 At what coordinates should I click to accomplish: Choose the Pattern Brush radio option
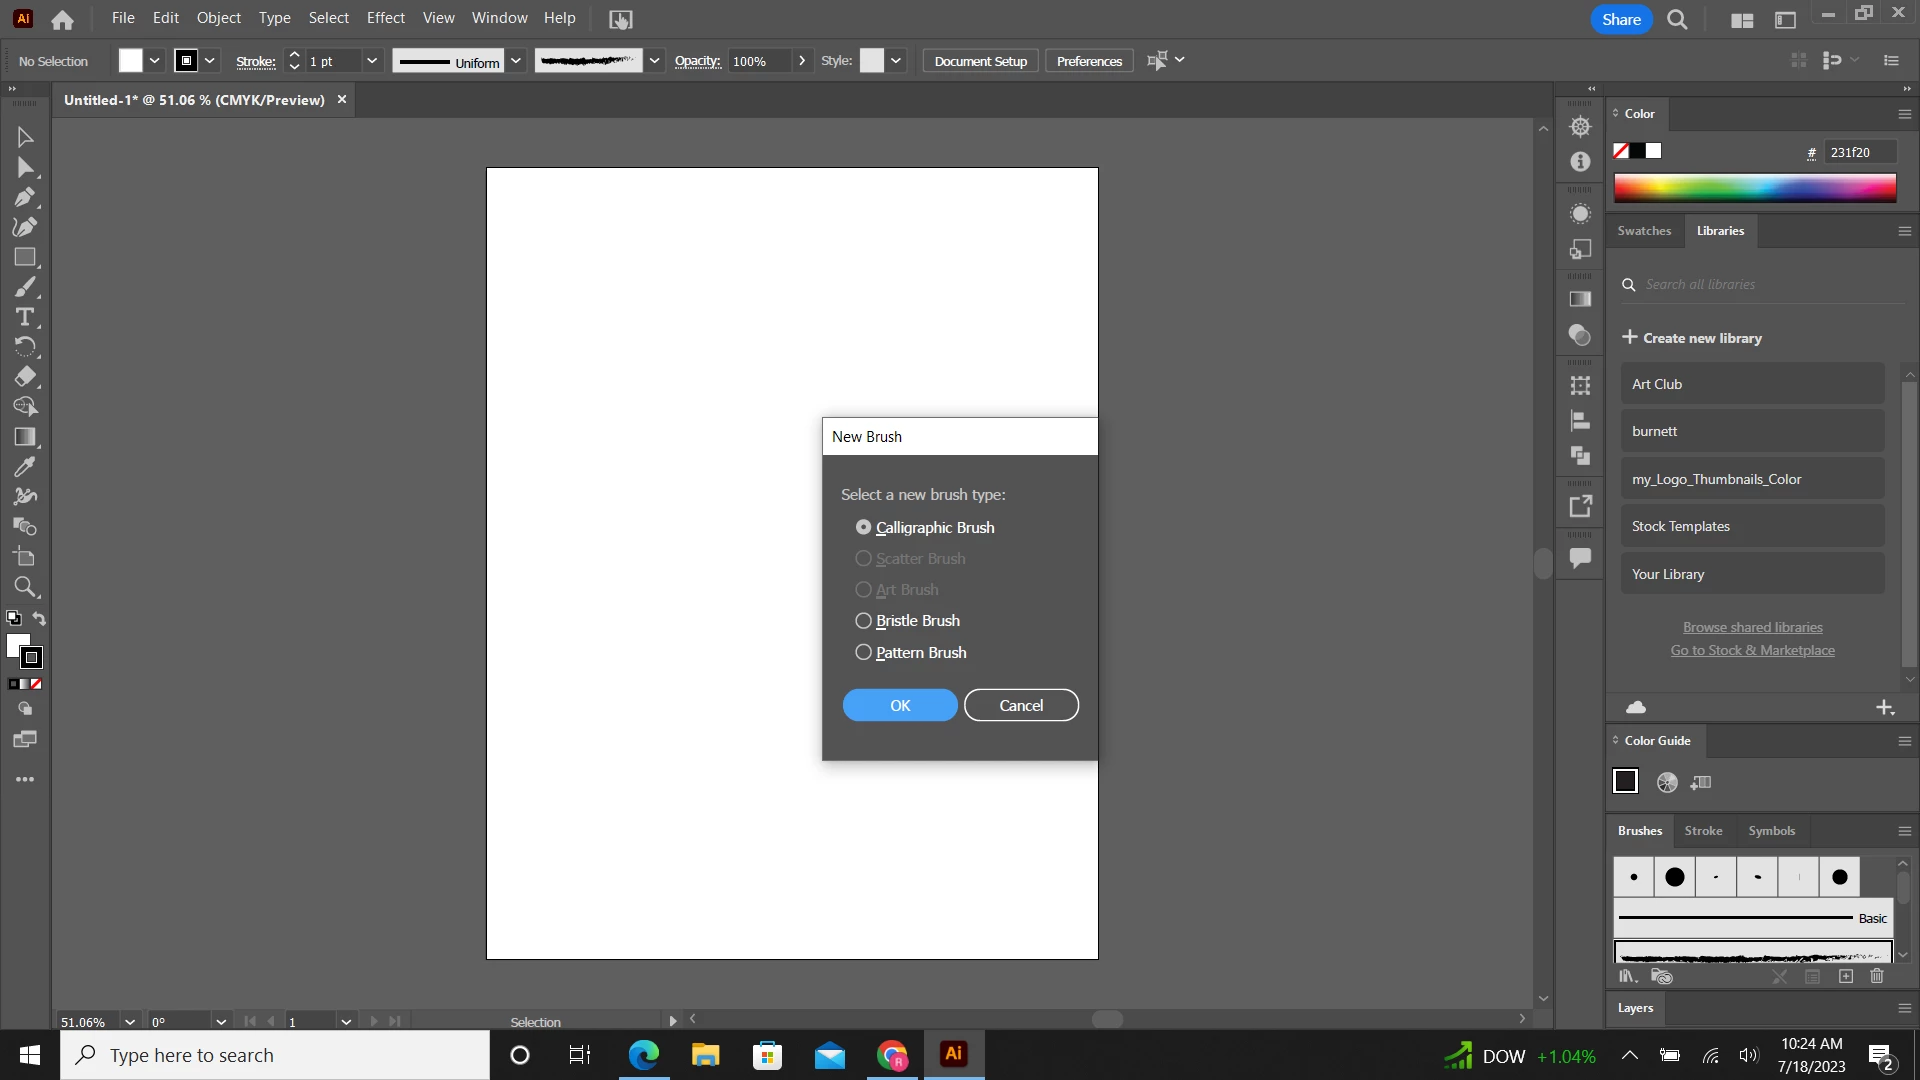tap(863, 652)
